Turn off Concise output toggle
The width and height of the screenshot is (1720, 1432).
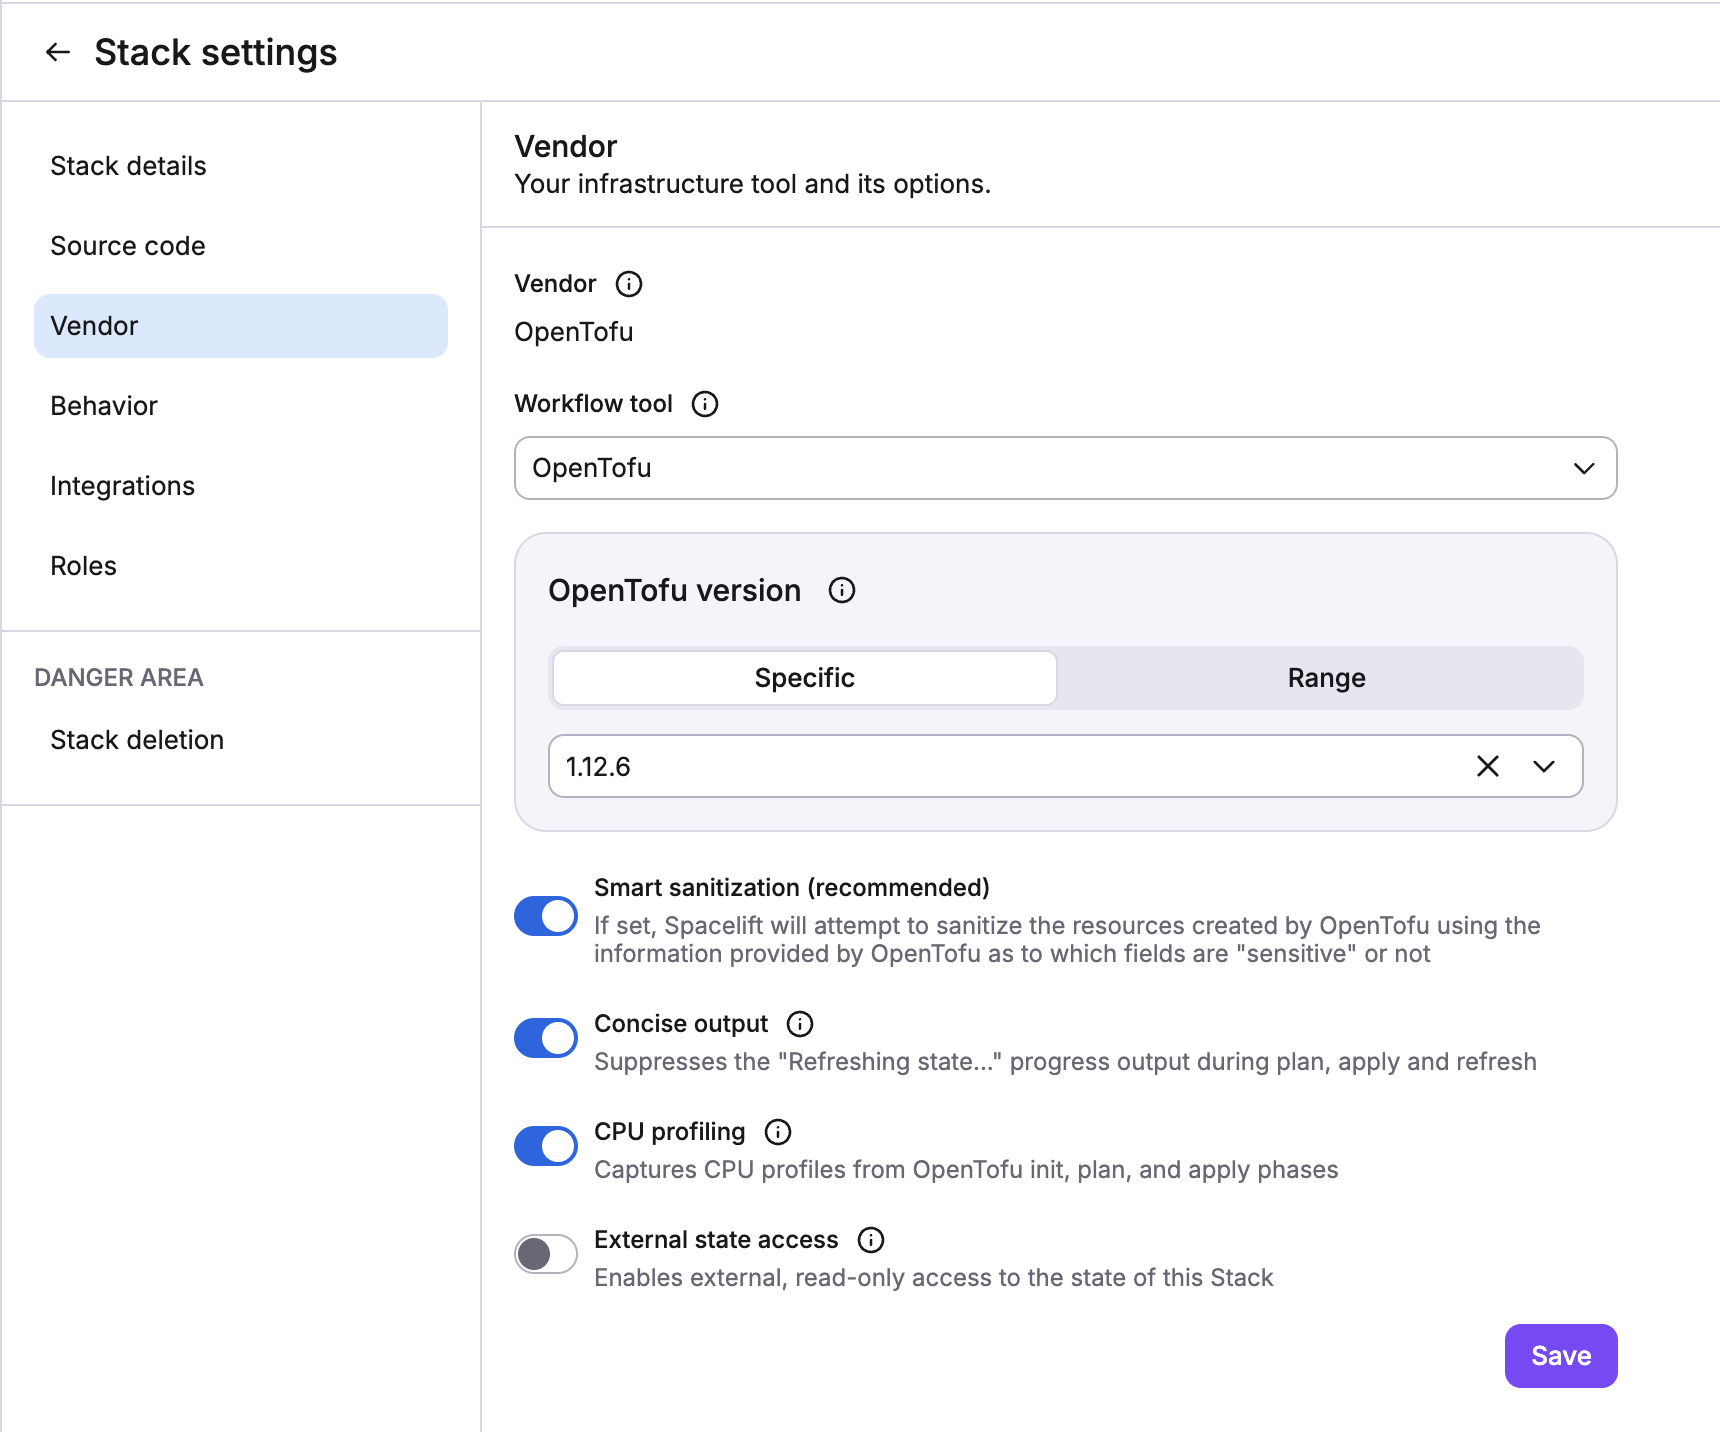click(x=546, y=1038)
